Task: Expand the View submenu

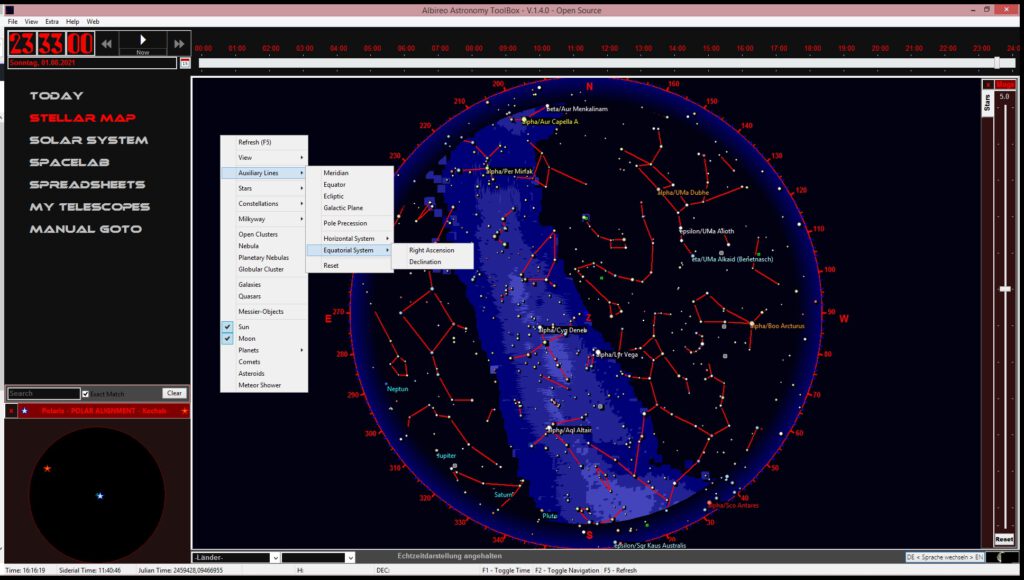Action: 264,157
